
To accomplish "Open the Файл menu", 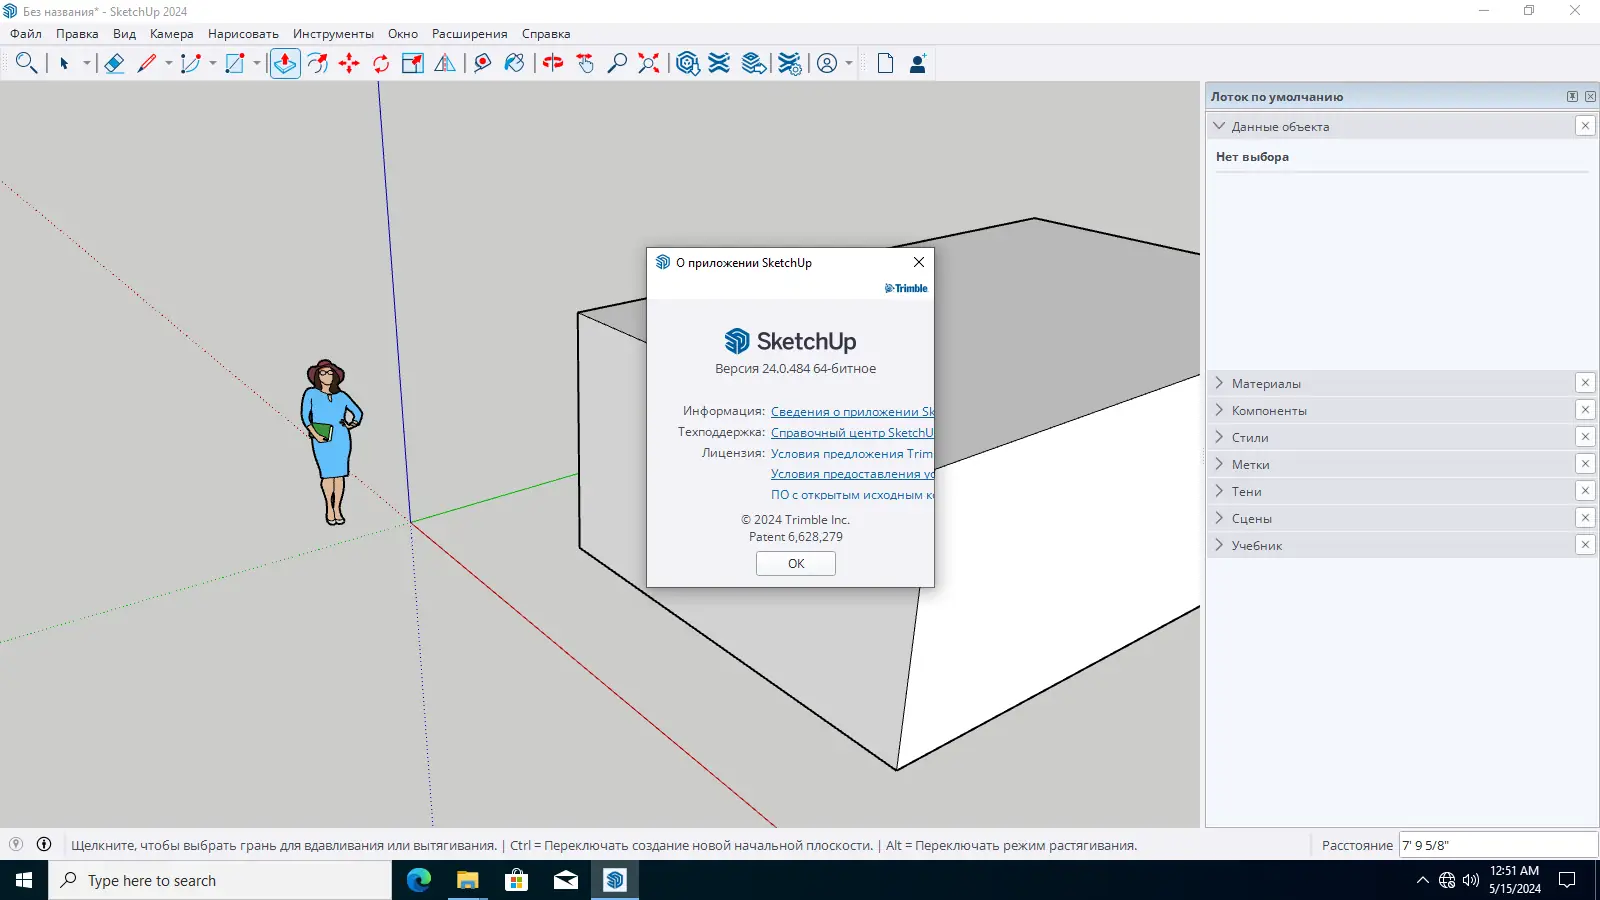I will [26, 34].
